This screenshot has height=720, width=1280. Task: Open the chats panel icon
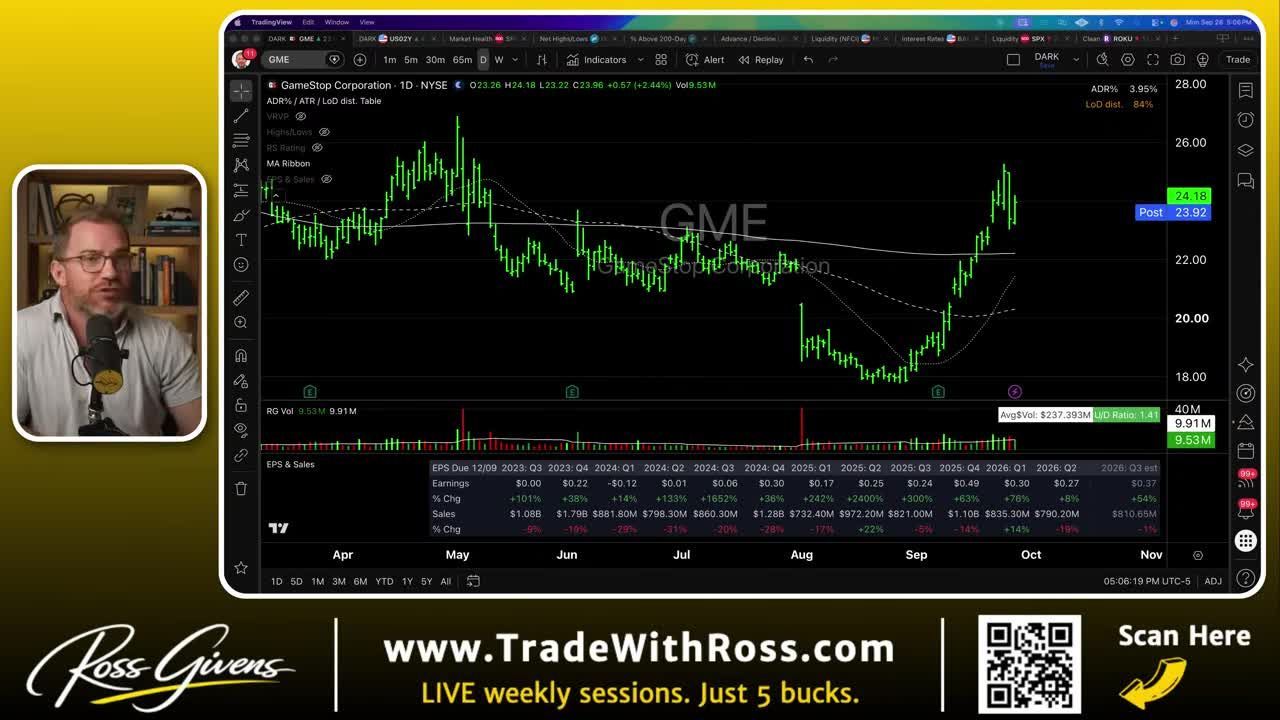point(1245,180)
